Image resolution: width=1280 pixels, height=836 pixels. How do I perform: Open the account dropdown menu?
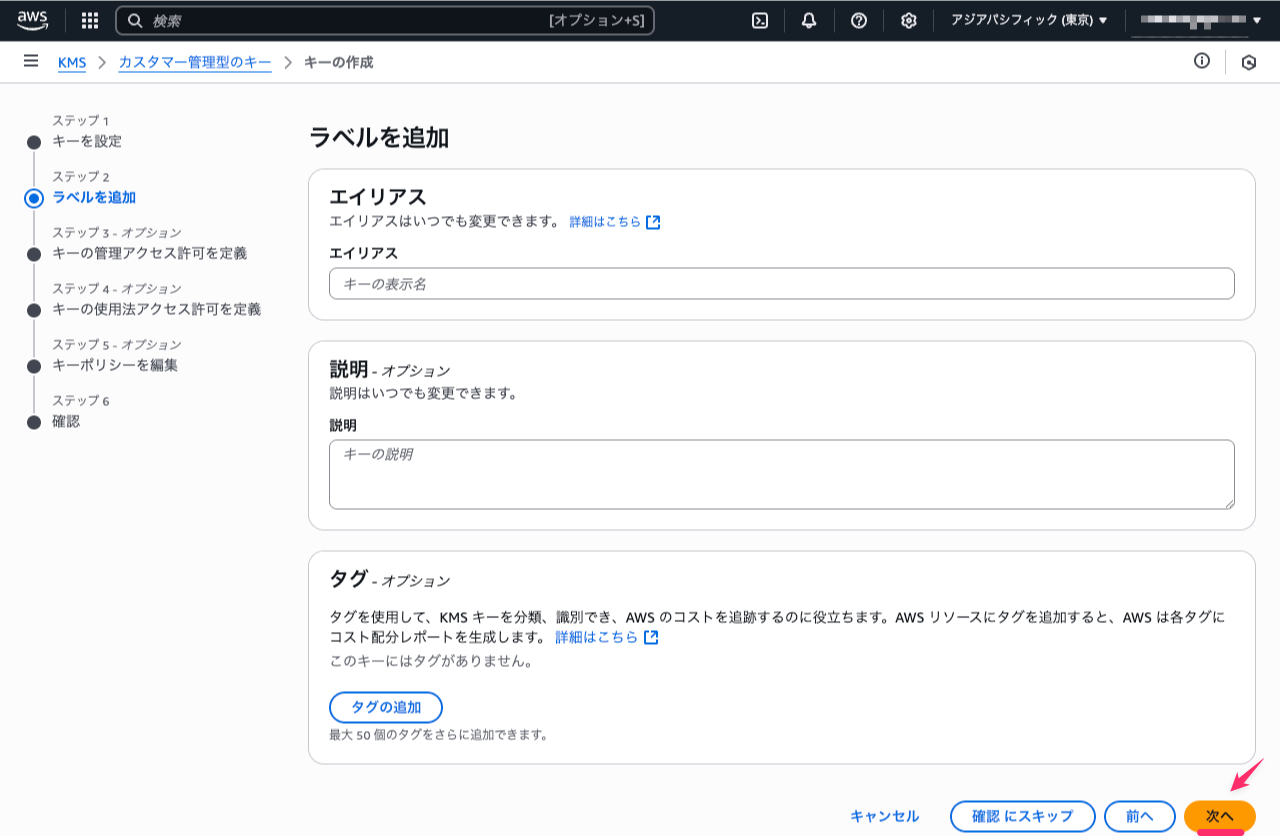point(1201,20)
